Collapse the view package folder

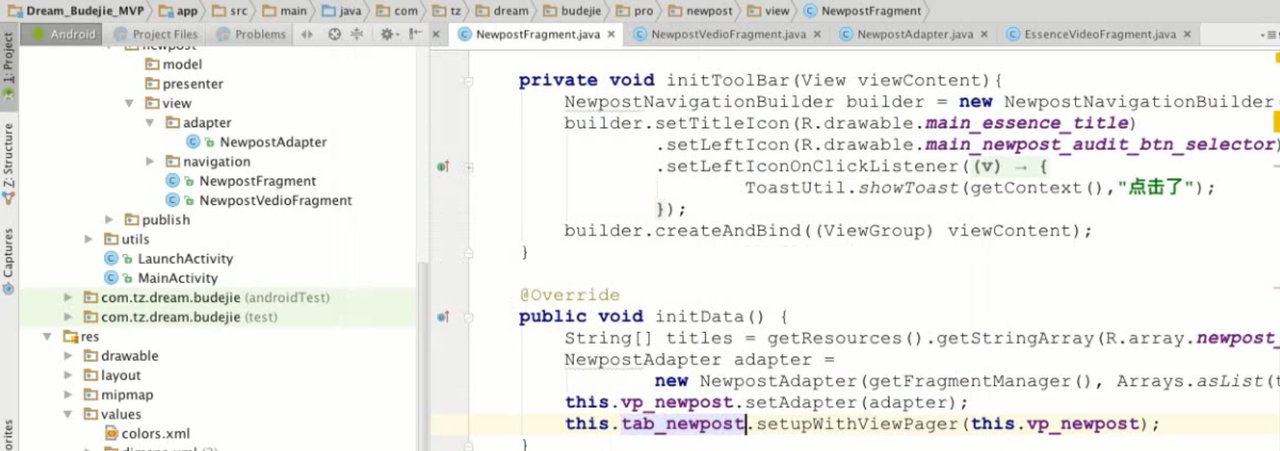pos(129,103)
